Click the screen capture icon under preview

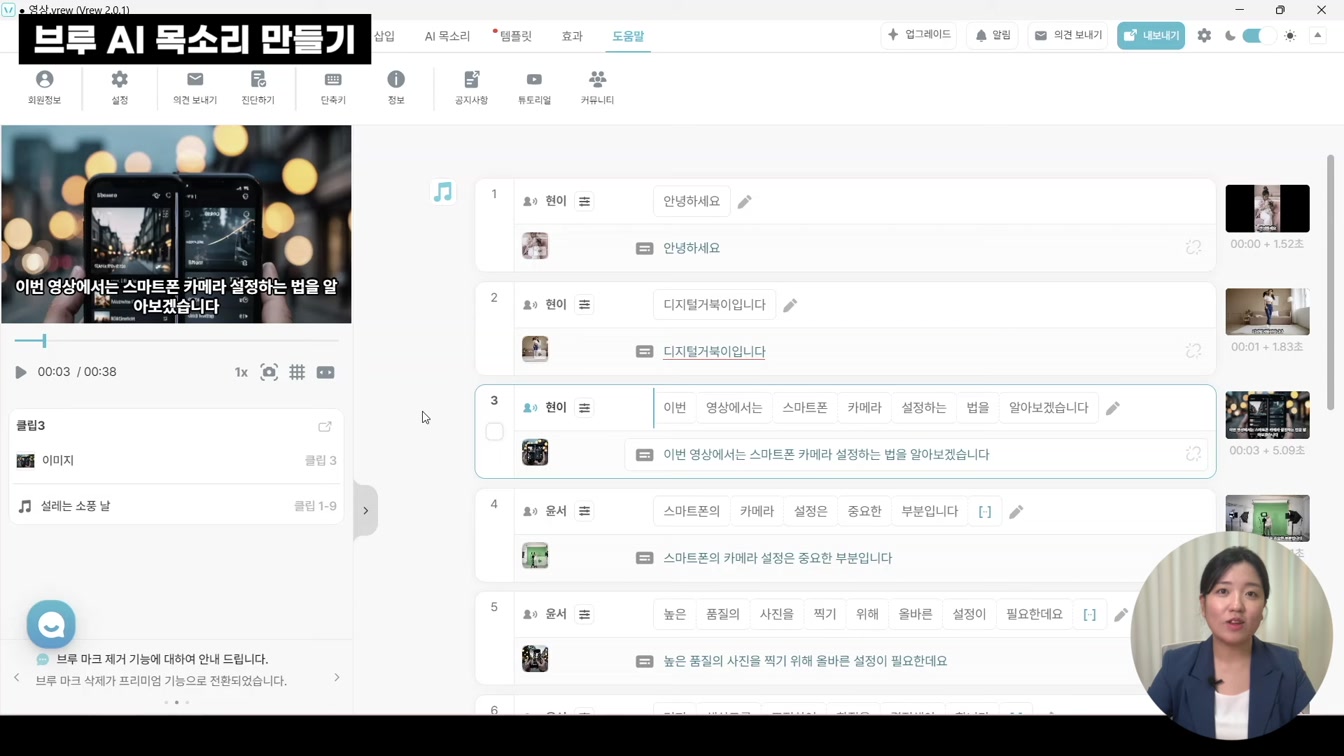[269, 372]
